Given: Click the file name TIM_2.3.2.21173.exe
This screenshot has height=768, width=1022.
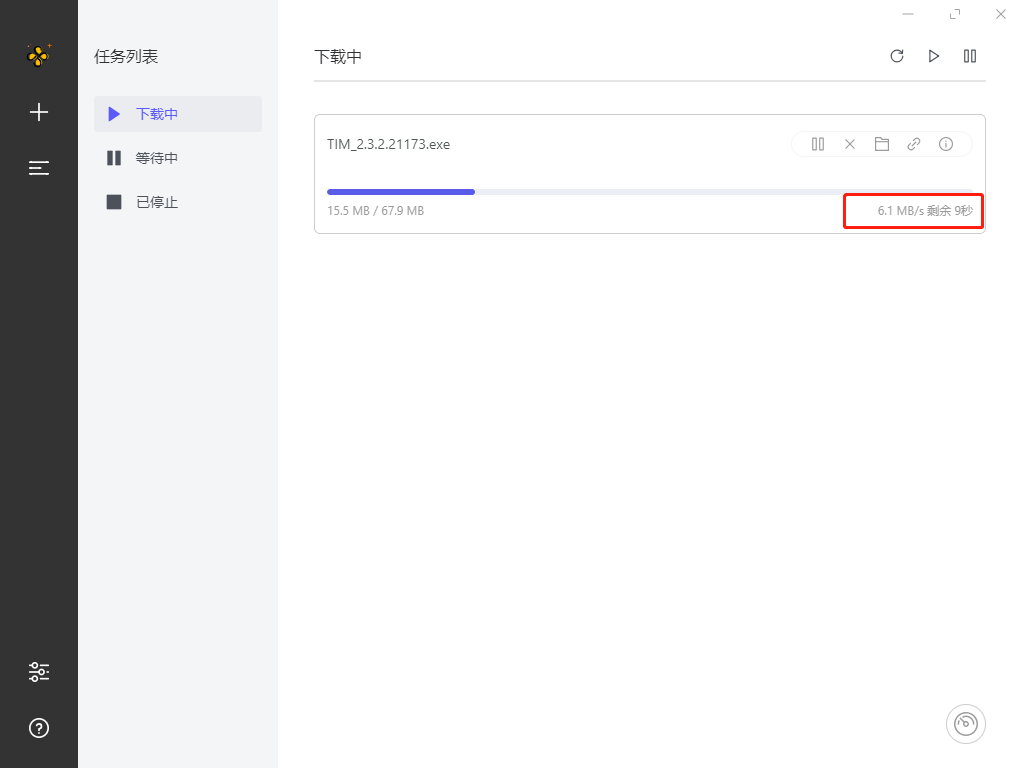Looking at the screenshot, I should tap(388, 144).
